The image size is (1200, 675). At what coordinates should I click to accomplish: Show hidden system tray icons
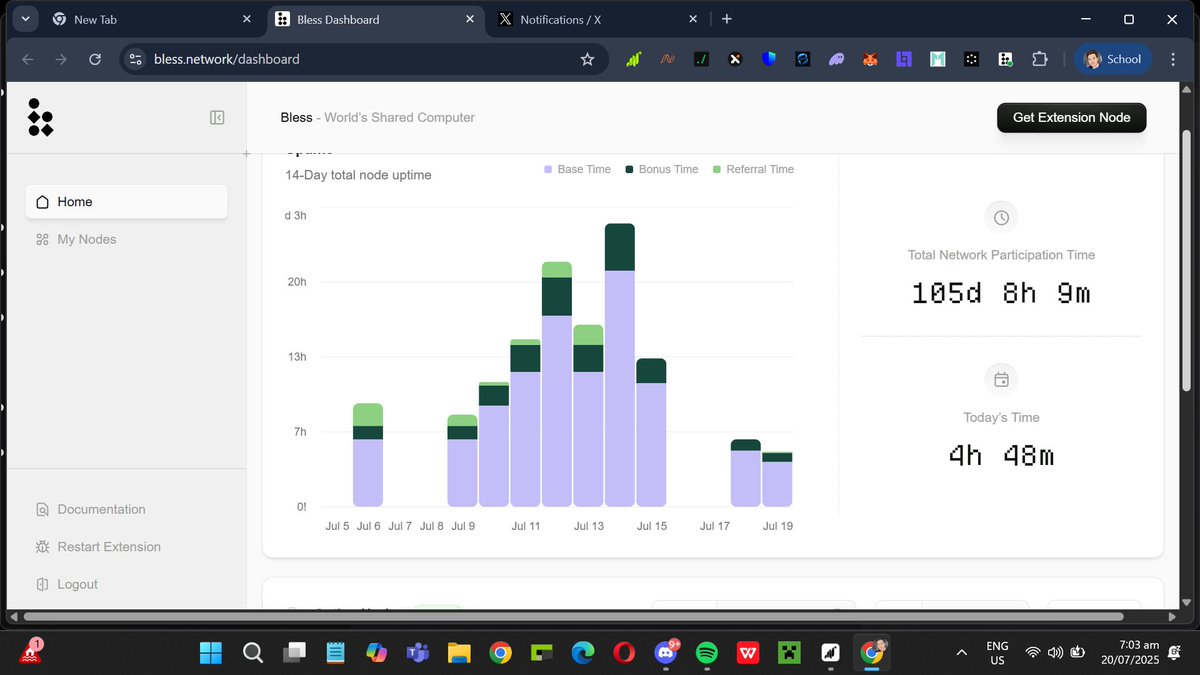tap(961, 653)
